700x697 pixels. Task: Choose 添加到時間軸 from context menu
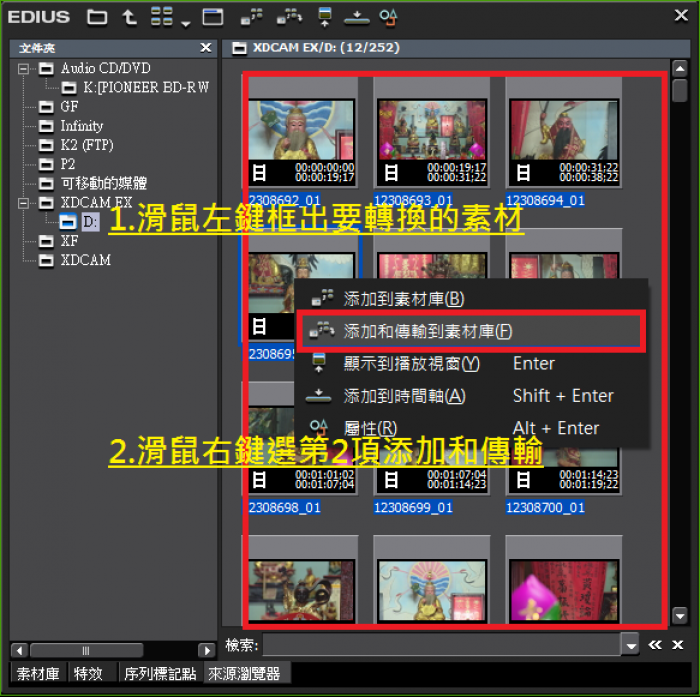point(404,396)
